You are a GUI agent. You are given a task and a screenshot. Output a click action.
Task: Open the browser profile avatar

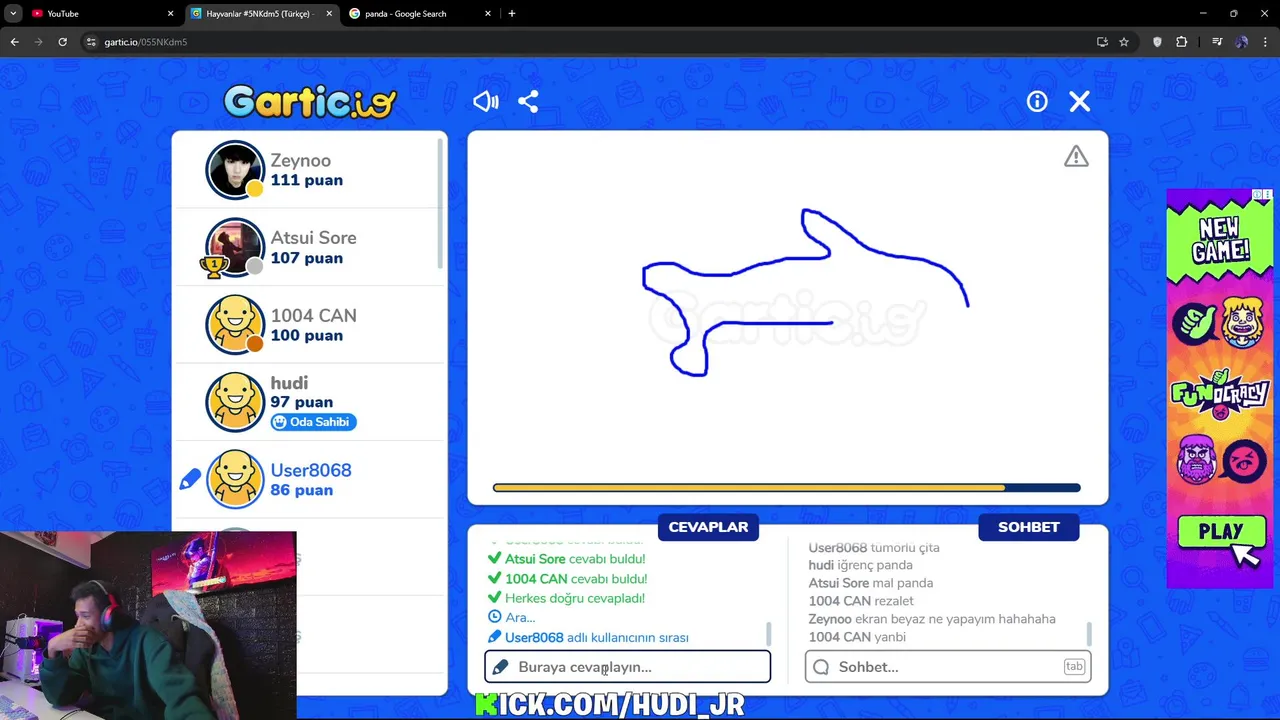[1241, 42]
